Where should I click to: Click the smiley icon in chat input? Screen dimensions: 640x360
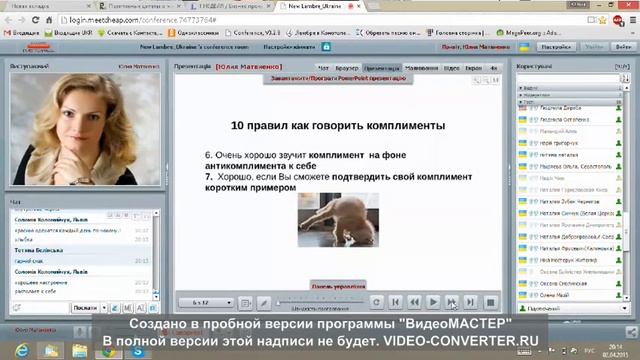pyautogui.click(x=16, y=308)
